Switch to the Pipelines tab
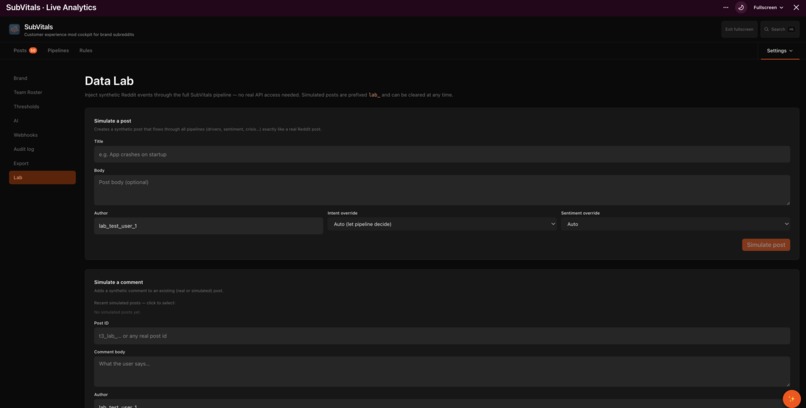Image resolution: width=806 pixels, height=408 pixels. (58, 50)
